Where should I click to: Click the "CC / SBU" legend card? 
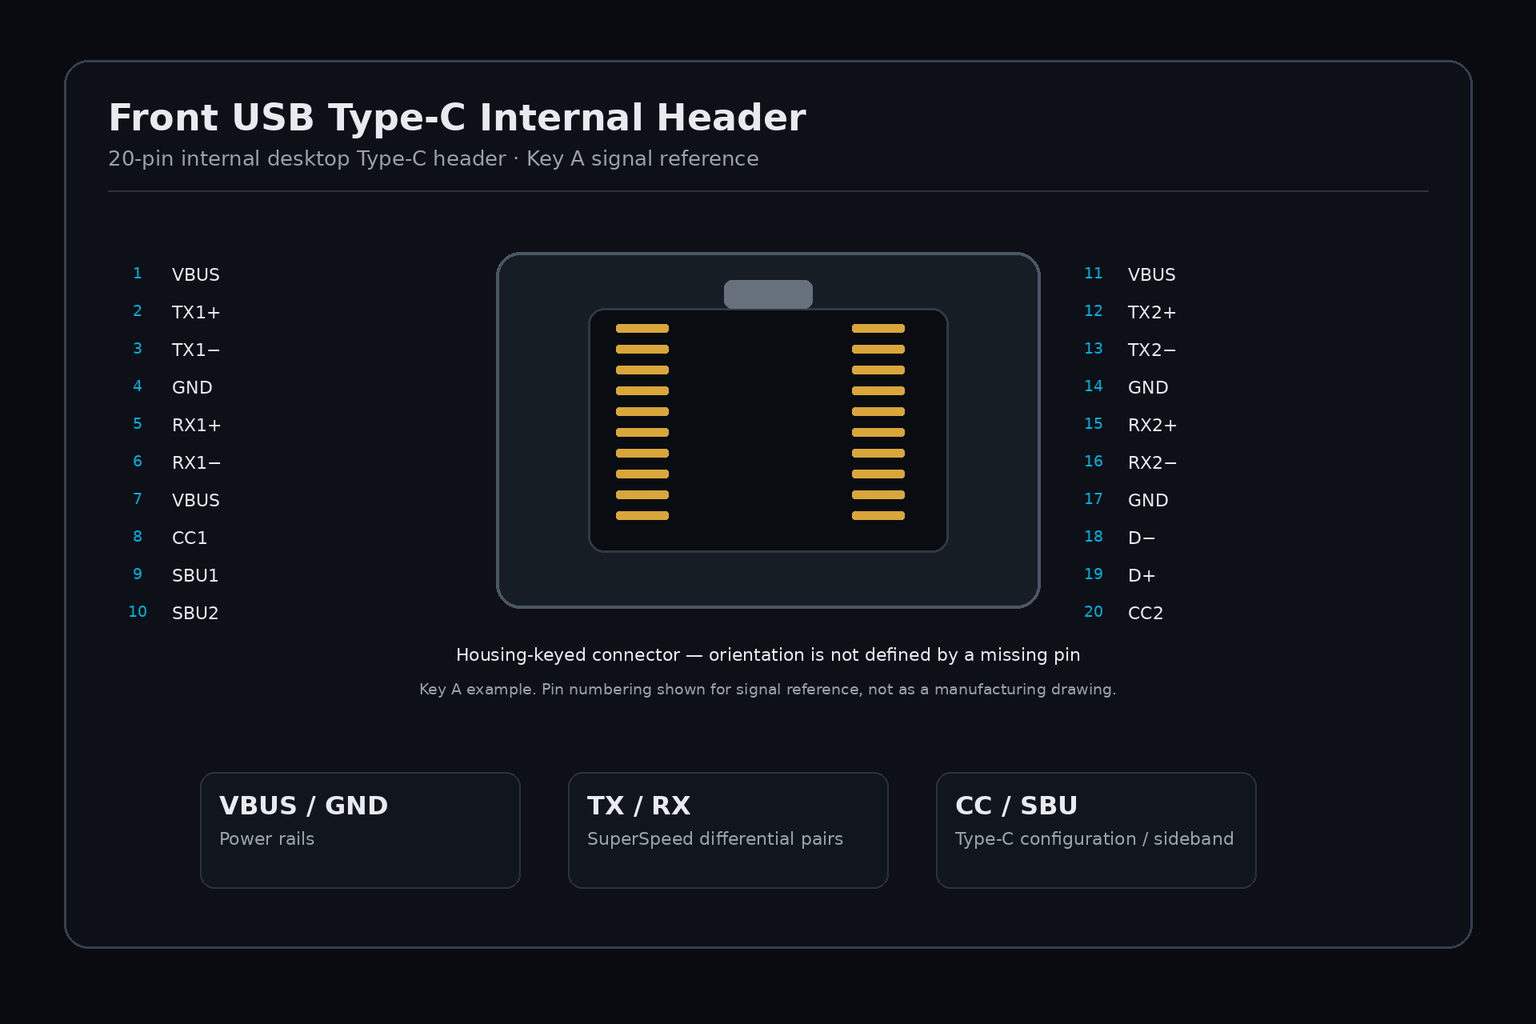click(1096, 830)
